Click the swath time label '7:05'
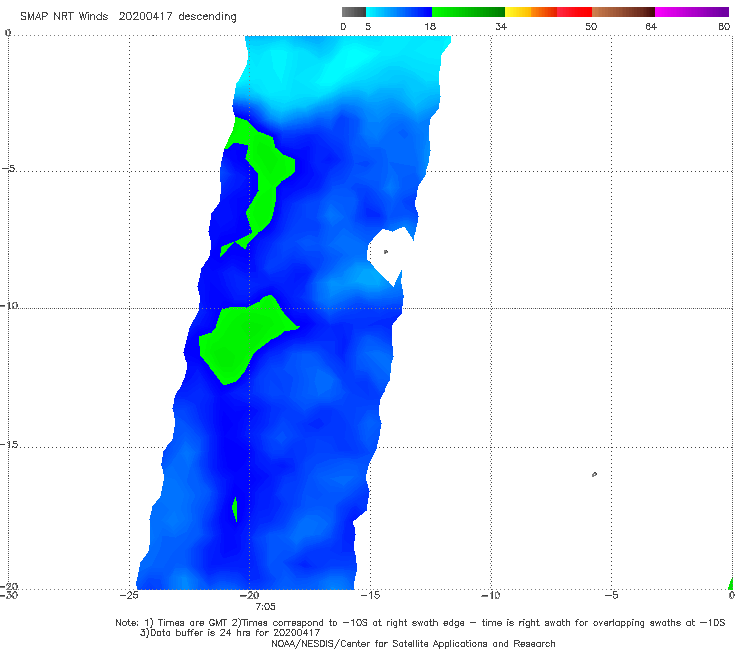 tap(265, 607)
